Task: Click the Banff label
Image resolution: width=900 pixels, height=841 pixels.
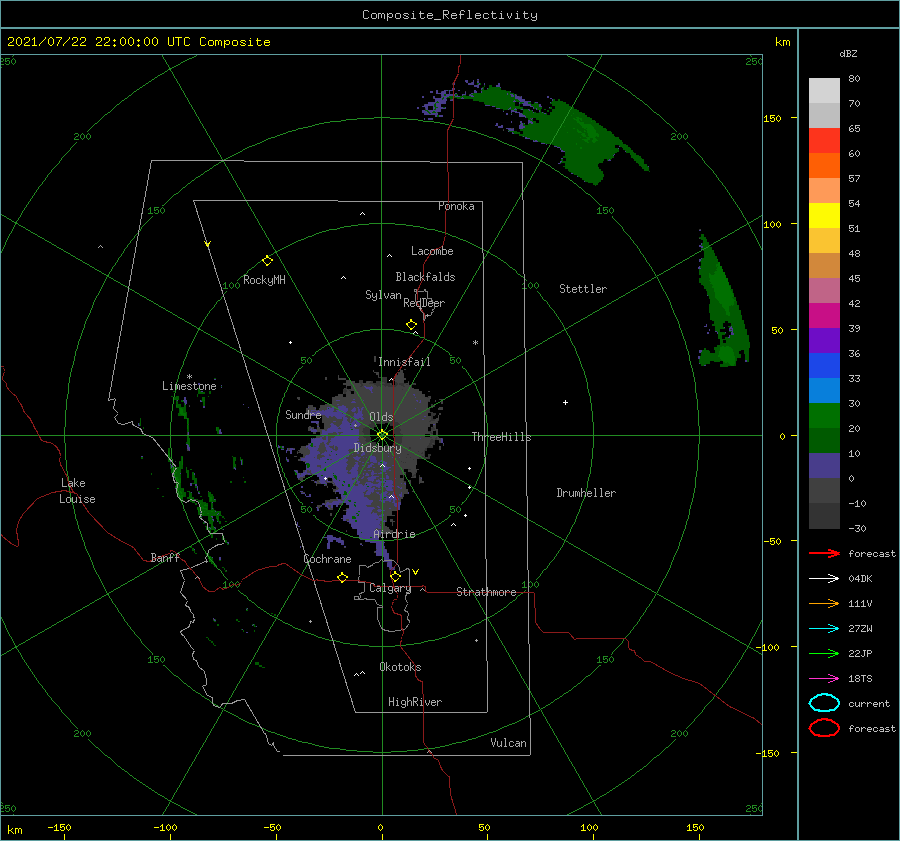Action: click(165, 557)
